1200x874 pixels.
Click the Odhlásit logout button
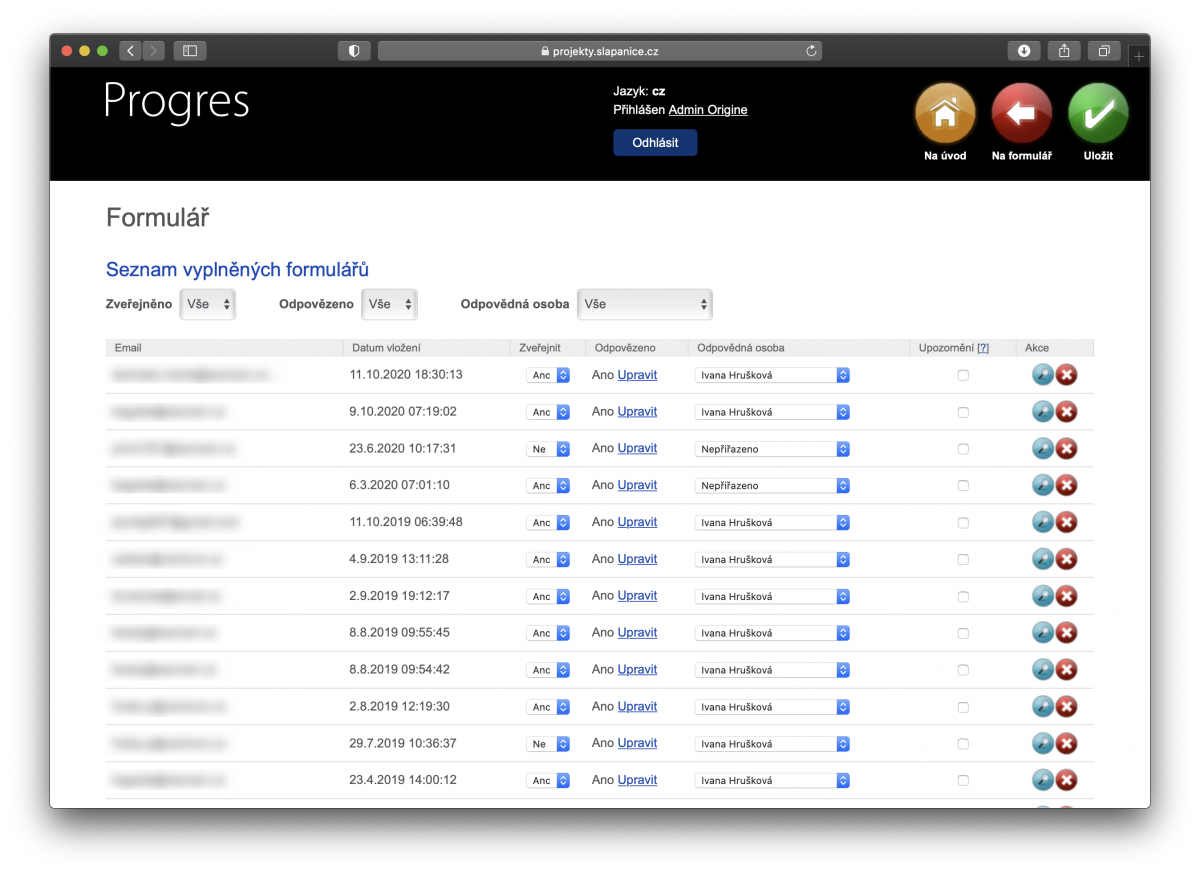click(655, 142)
